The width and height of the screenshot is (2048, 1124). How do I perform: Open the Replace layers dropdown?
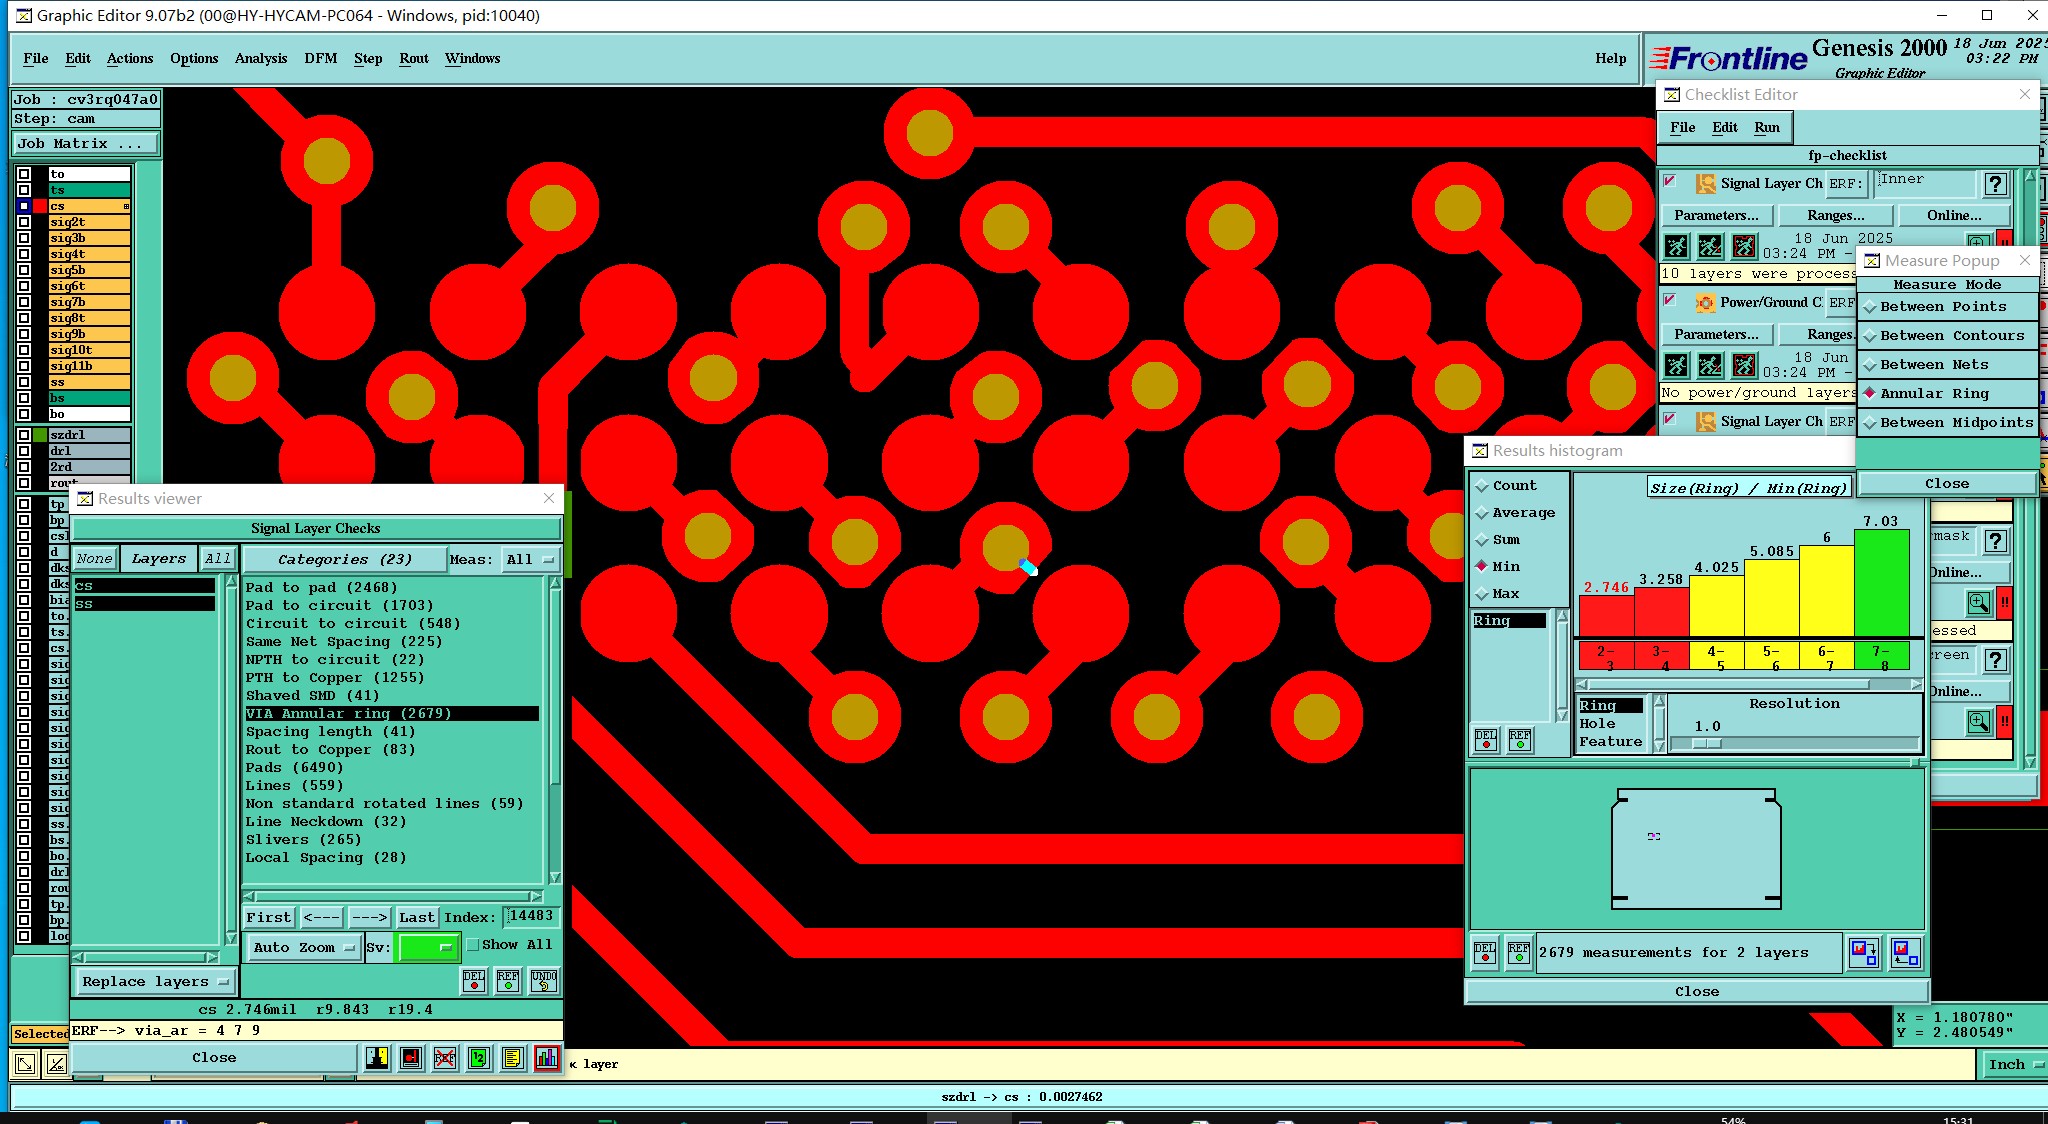point(155,982)
